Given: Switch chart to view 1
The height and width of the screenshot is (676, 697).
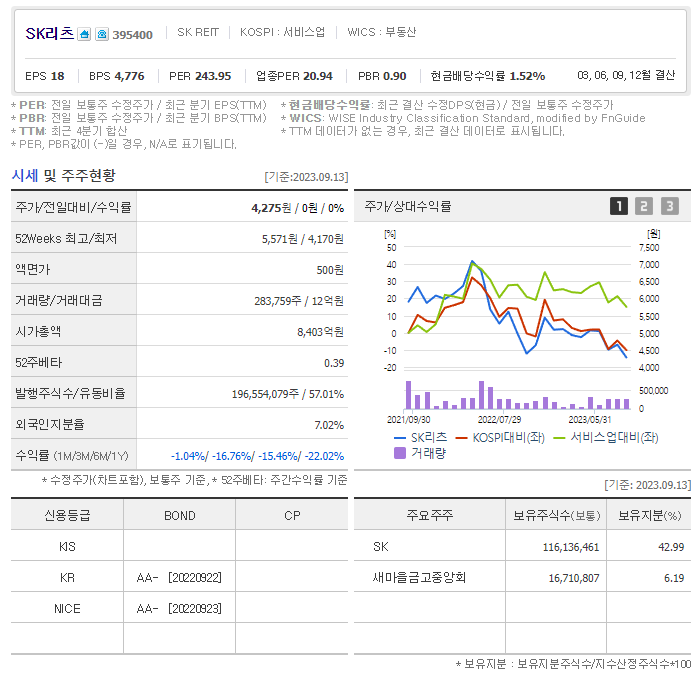Looking at the screenshot, I should coord(619,206).
